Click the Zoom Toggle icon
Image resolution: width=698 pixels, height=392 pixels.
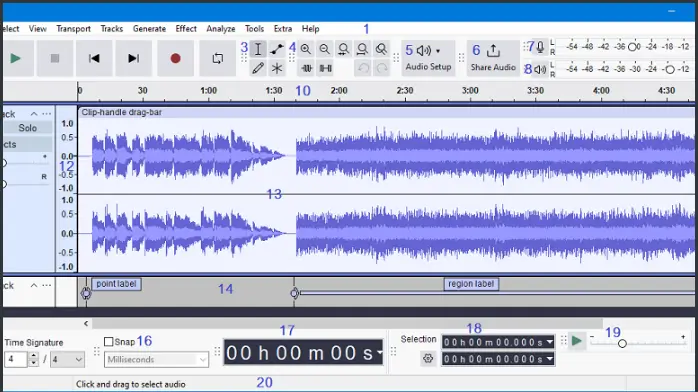click(381, 49)
